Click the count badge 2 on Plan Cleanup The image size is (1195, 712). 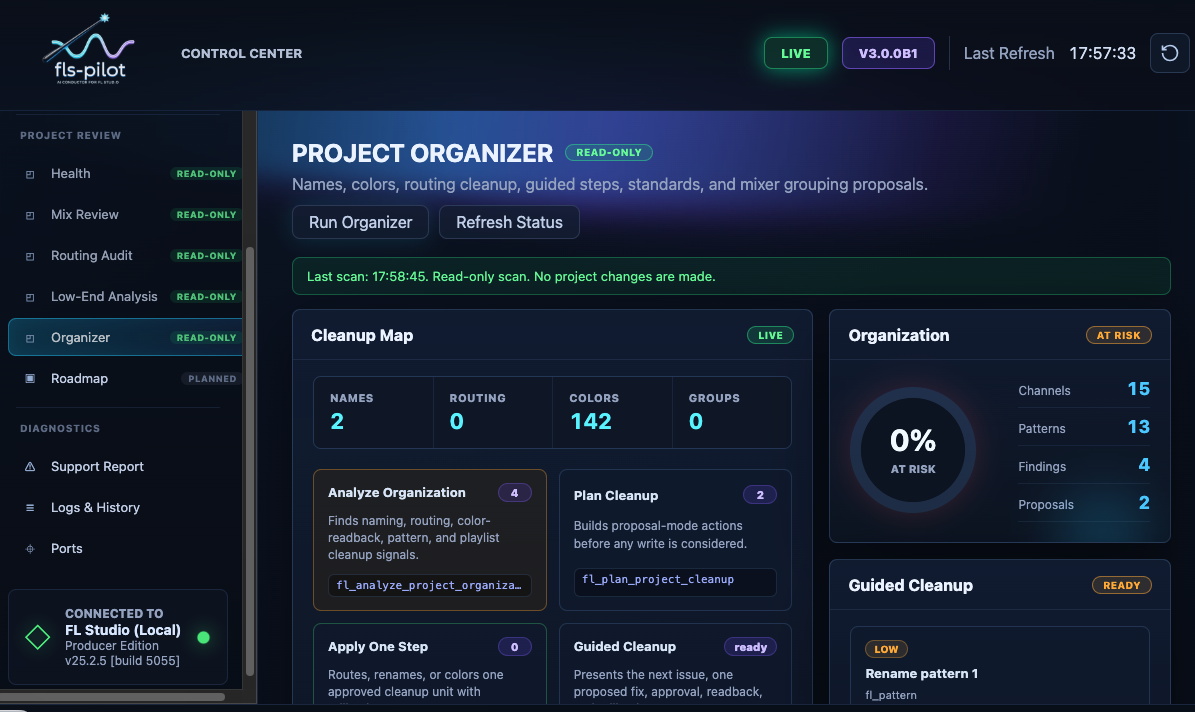tap(760, 496)
